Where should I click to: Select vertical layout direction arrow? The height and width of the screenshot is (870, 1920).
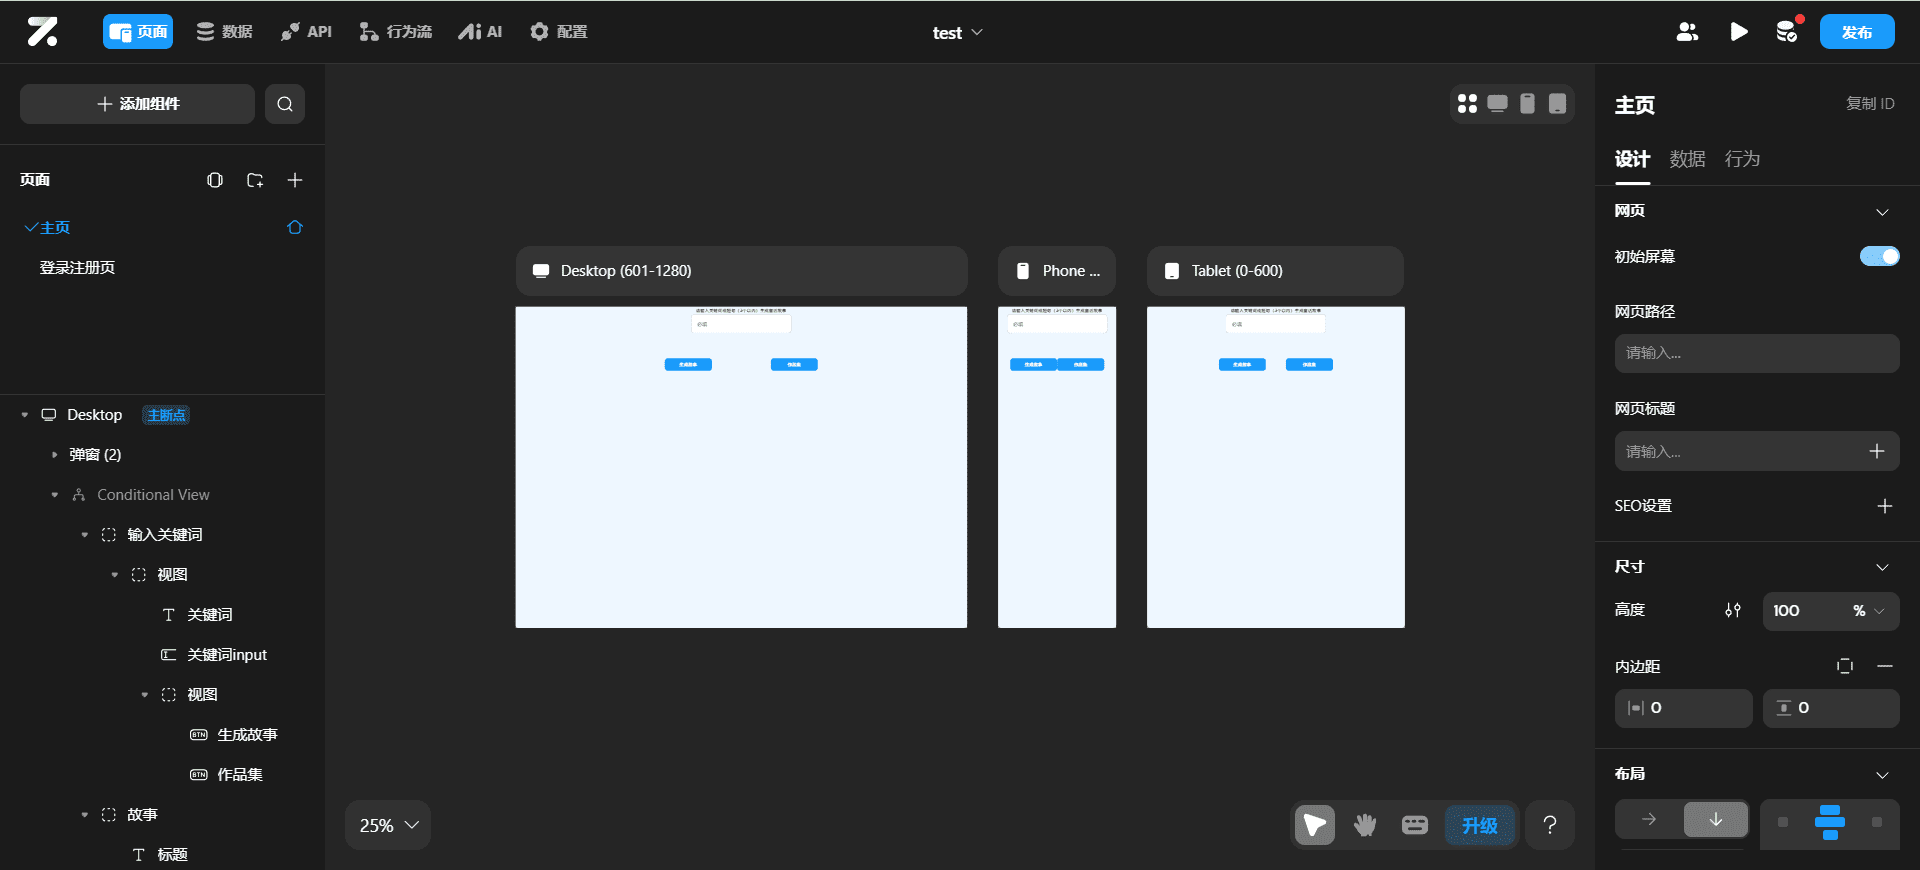click(x=1715, y=820)
